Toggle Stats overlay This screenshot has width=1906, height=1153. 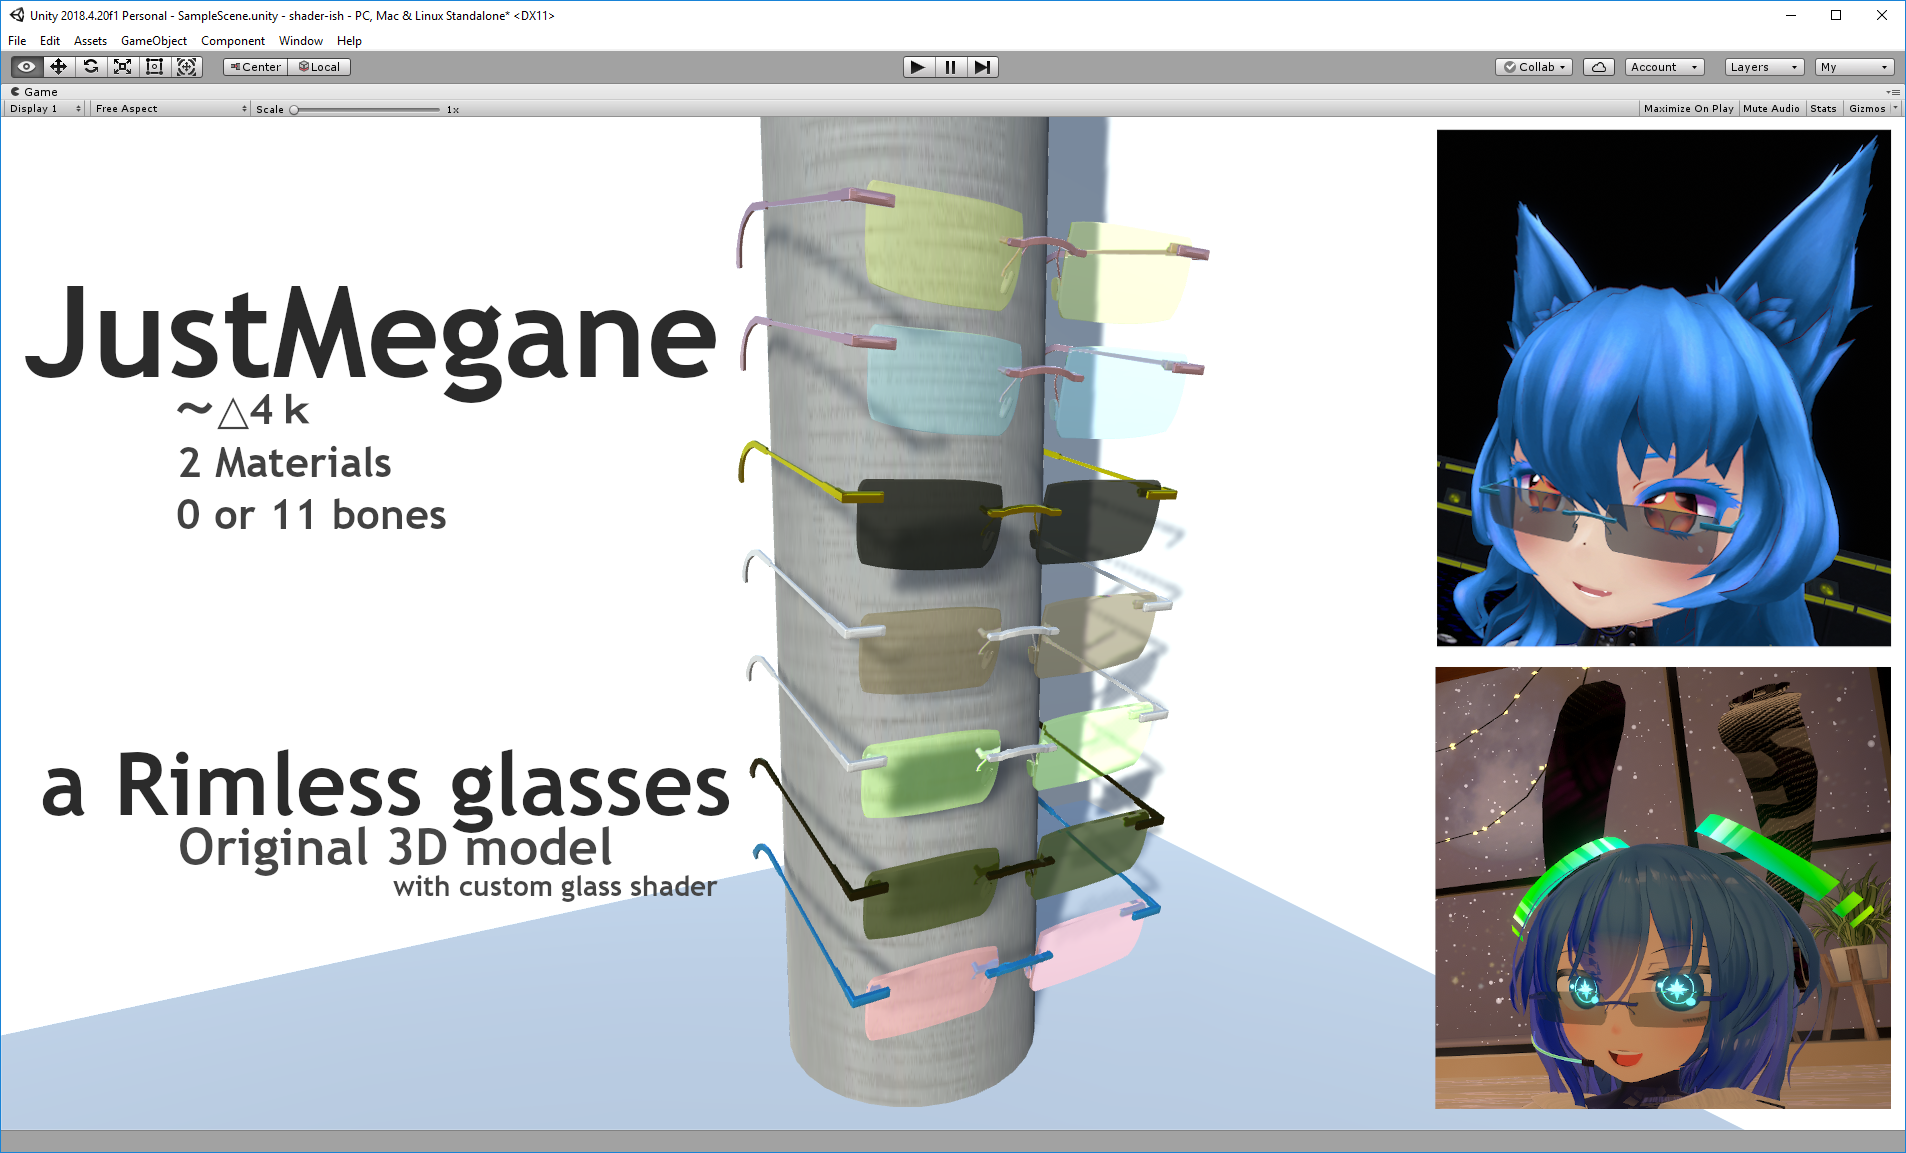1823,109
